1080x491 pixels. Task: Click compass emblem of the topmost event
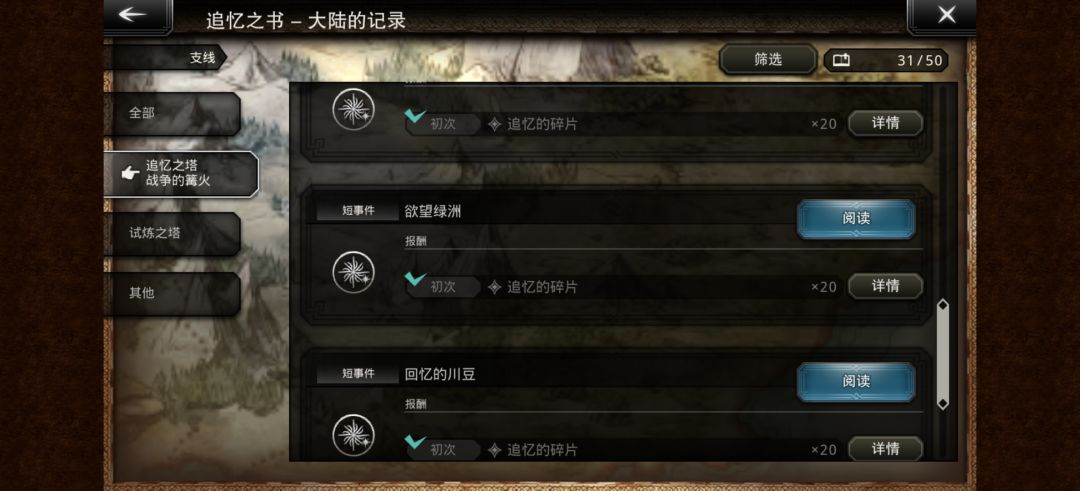click(353, 109)
